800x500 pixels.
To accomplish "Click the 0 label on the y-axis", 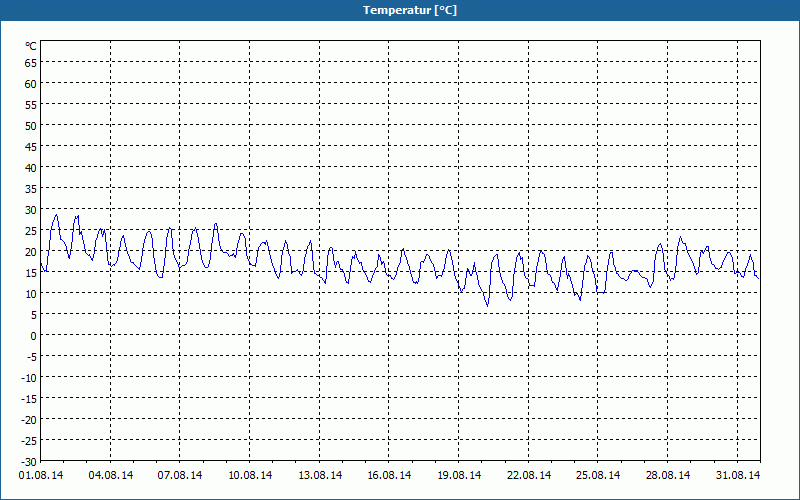I will 33,335.
